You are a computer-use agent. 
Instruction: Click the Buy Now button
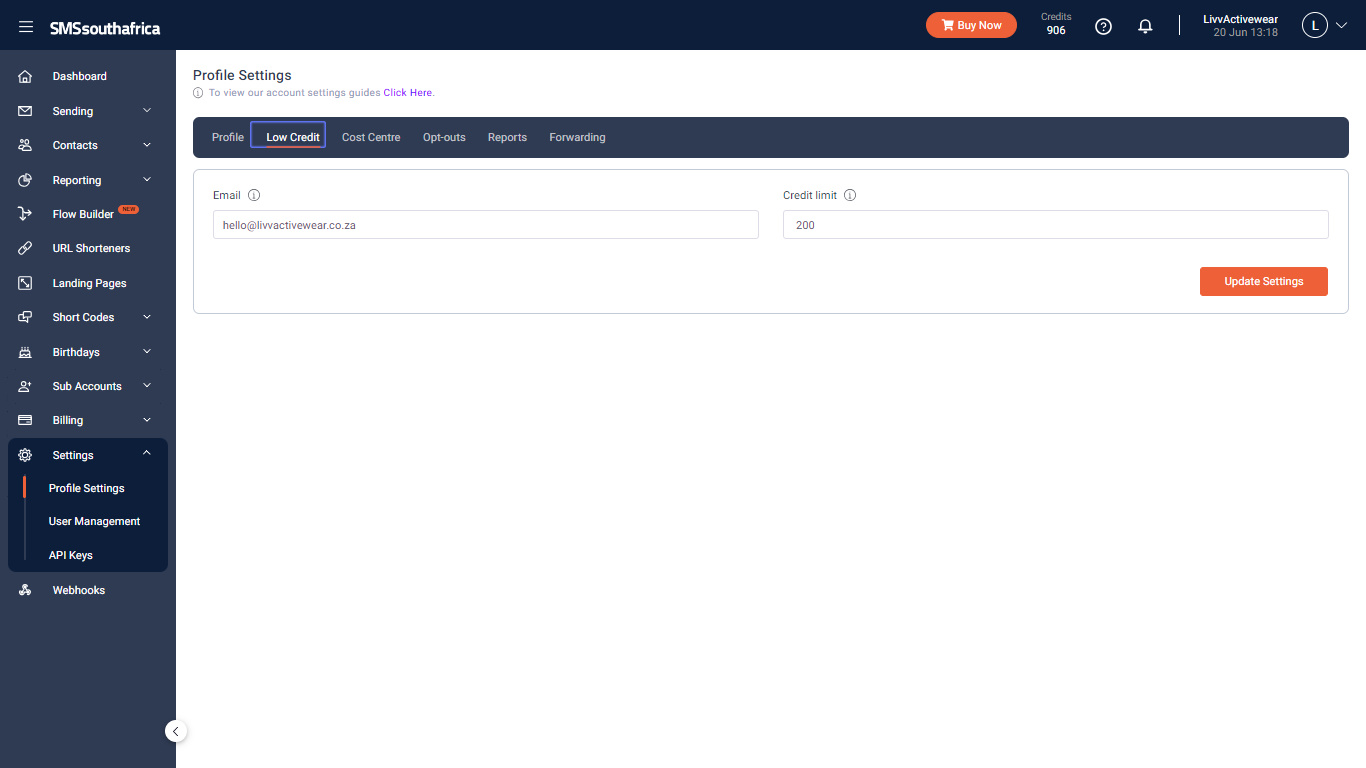point(971,25)
